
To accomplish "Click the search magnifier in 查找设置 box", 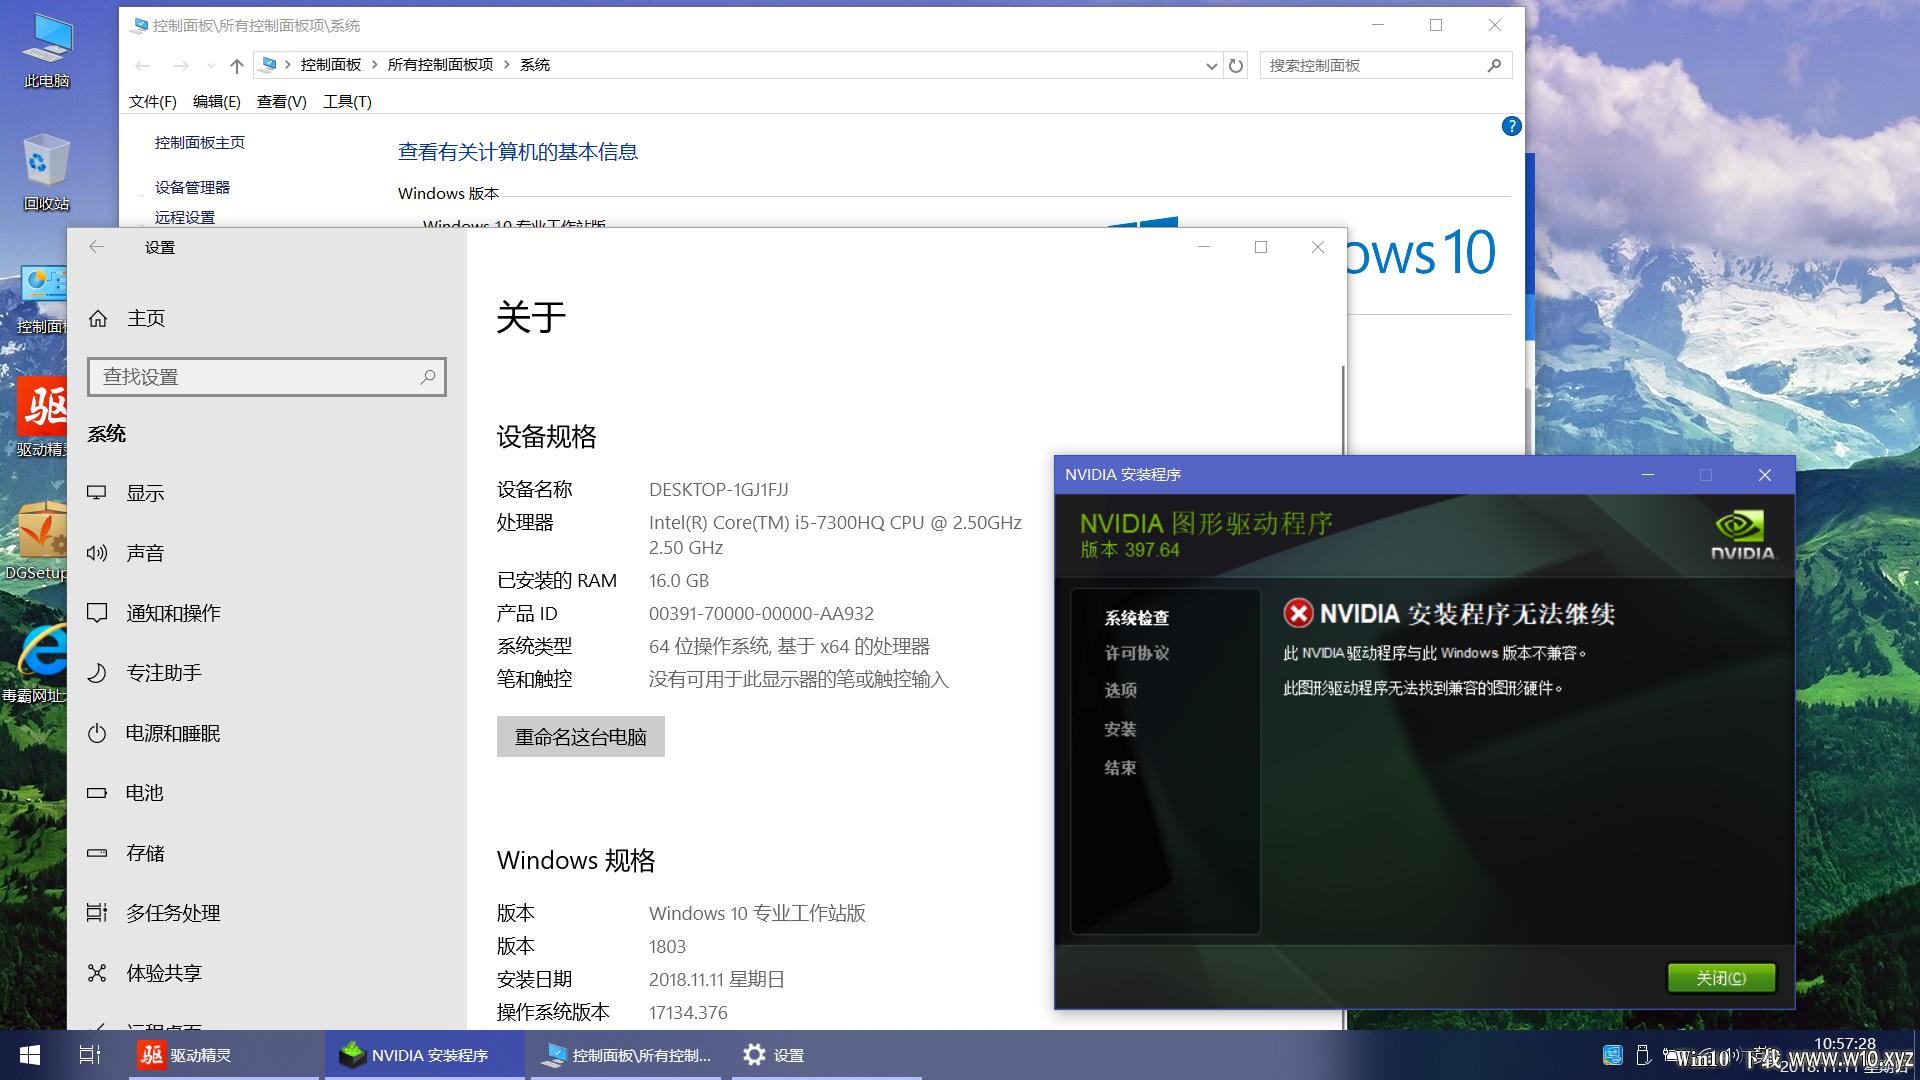I will tap(427, 377).
